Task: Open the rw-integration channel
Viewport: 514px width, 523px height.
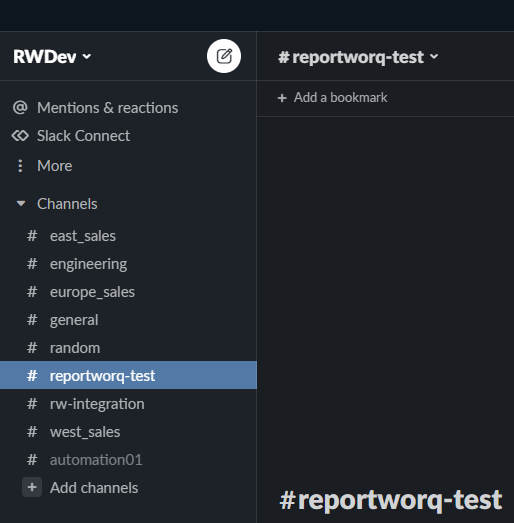Action: pos(128,404)
